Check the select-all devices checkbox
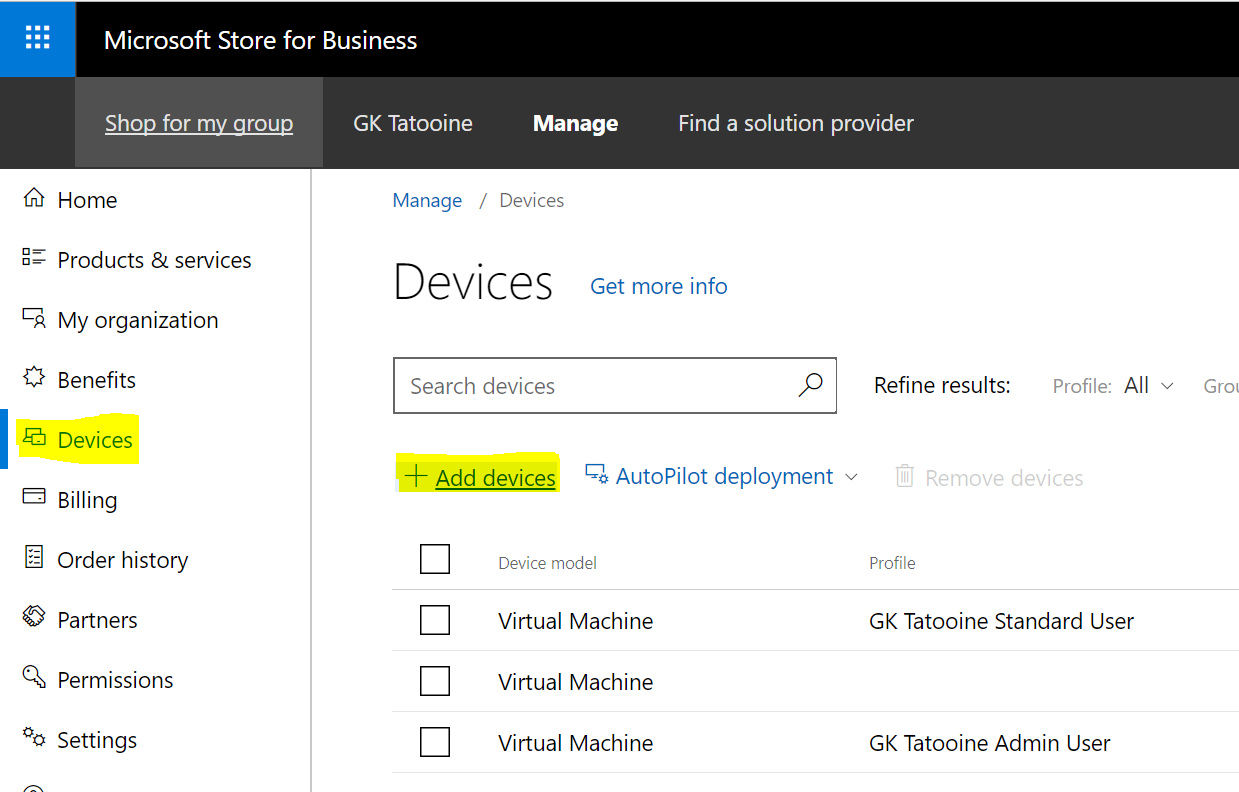 [435, 558]
